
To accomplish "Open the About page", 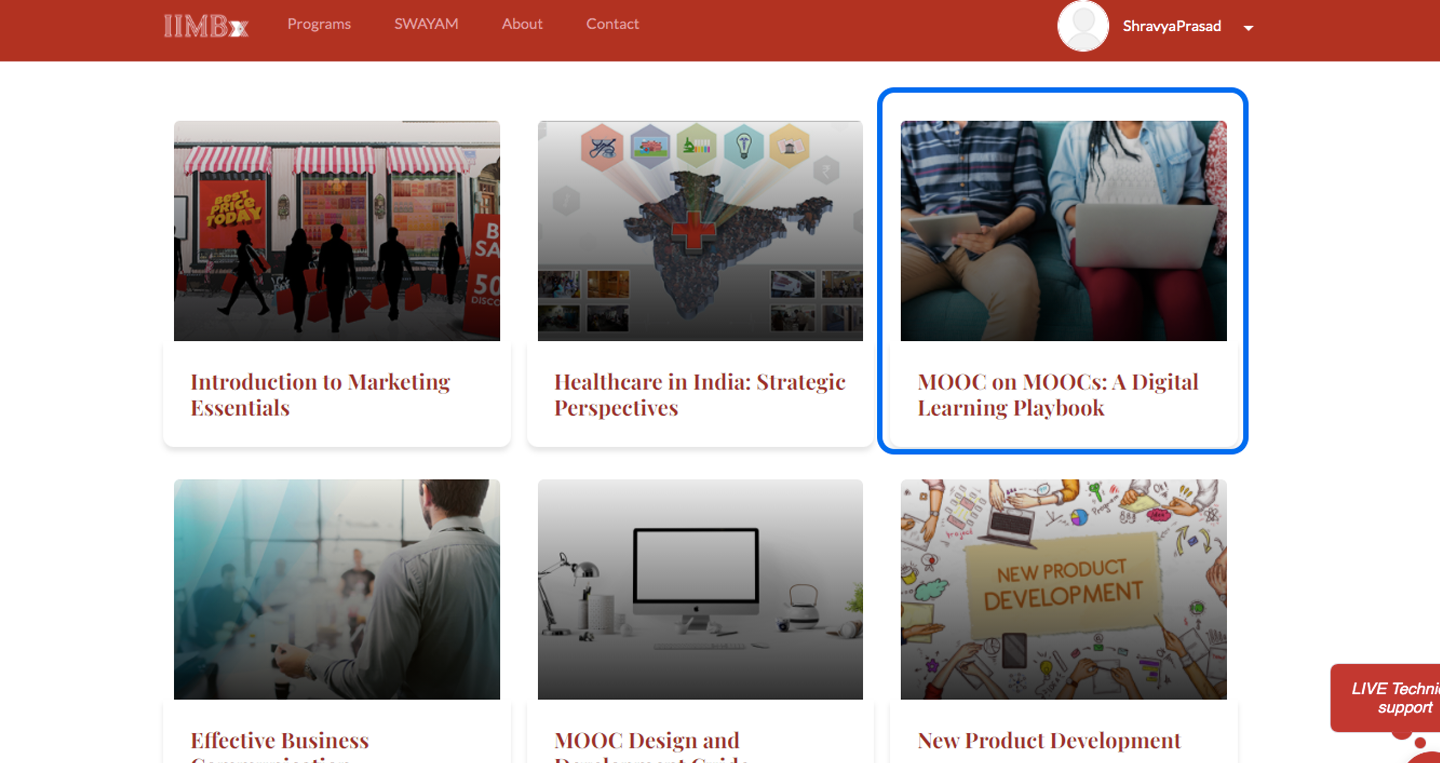I will [x=522, y=24].
